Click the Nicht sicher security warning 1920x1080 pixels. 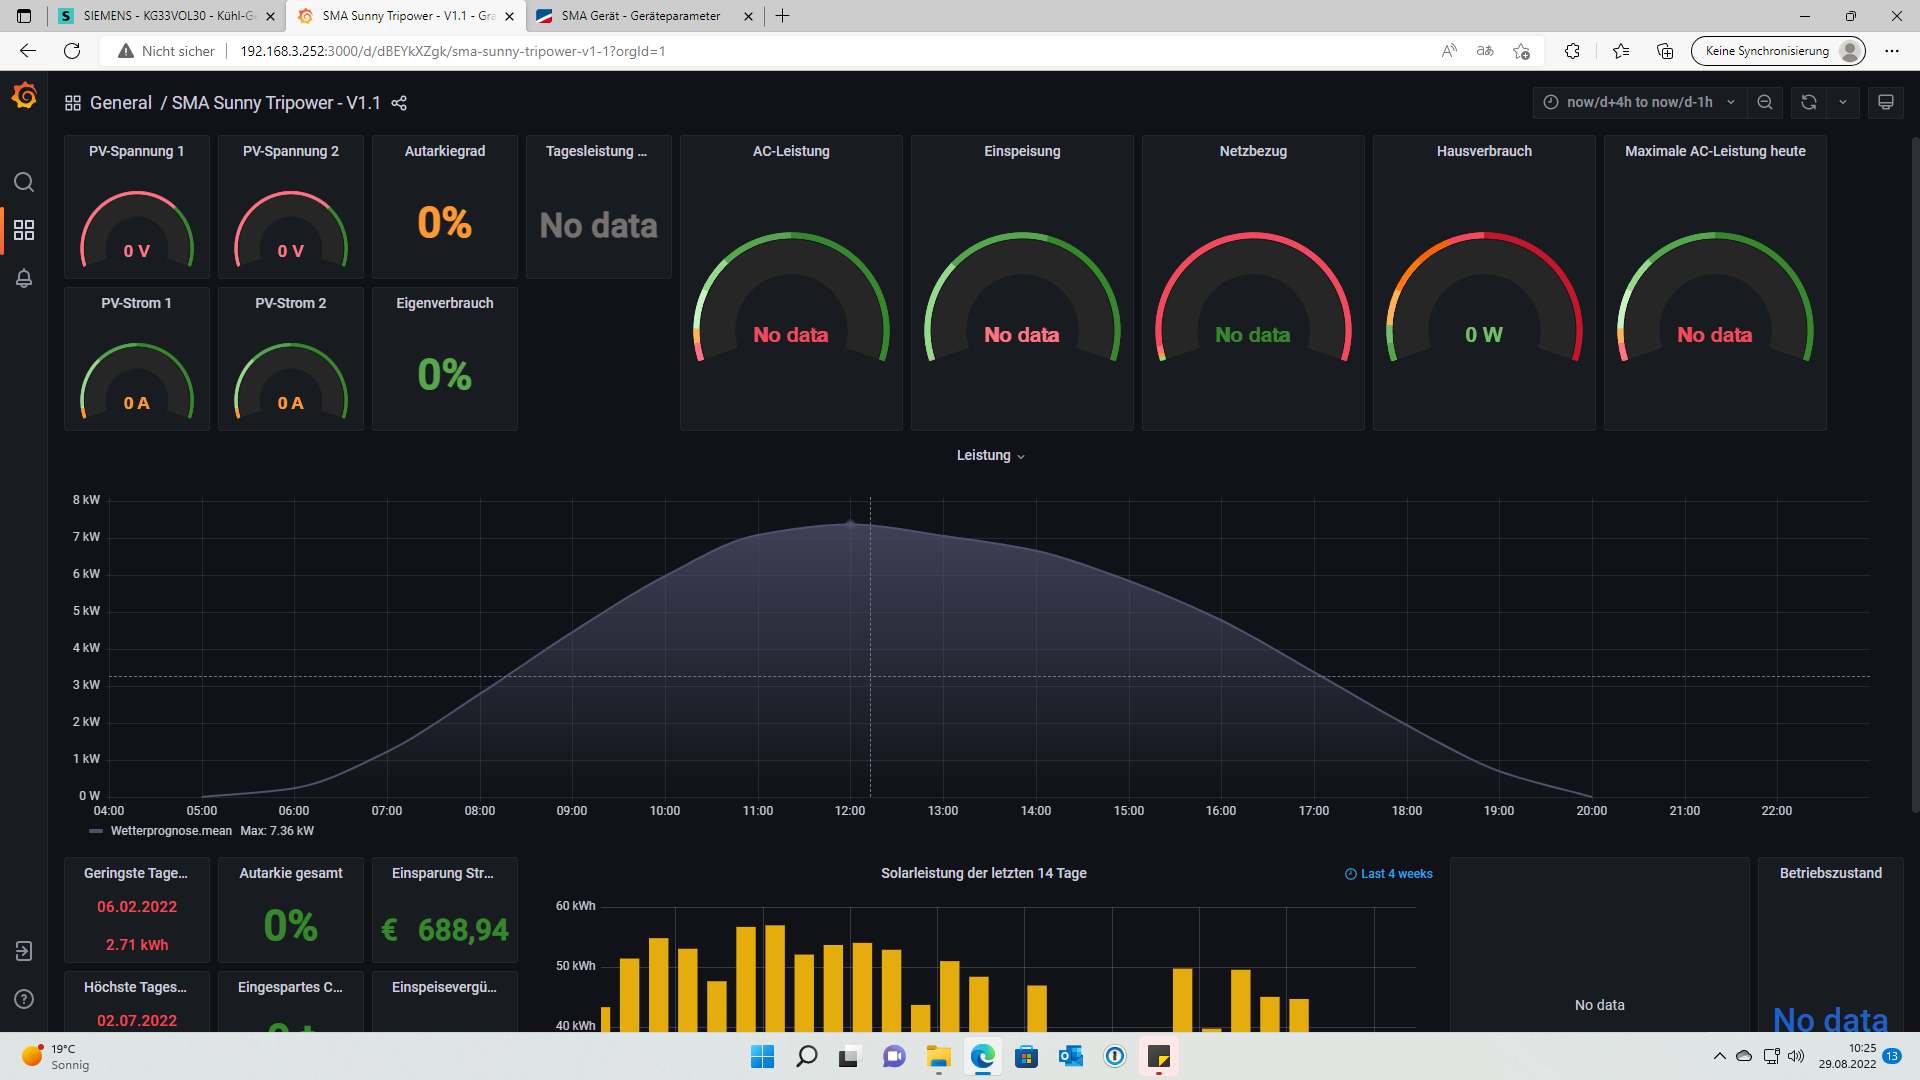[x=166, y=51]
